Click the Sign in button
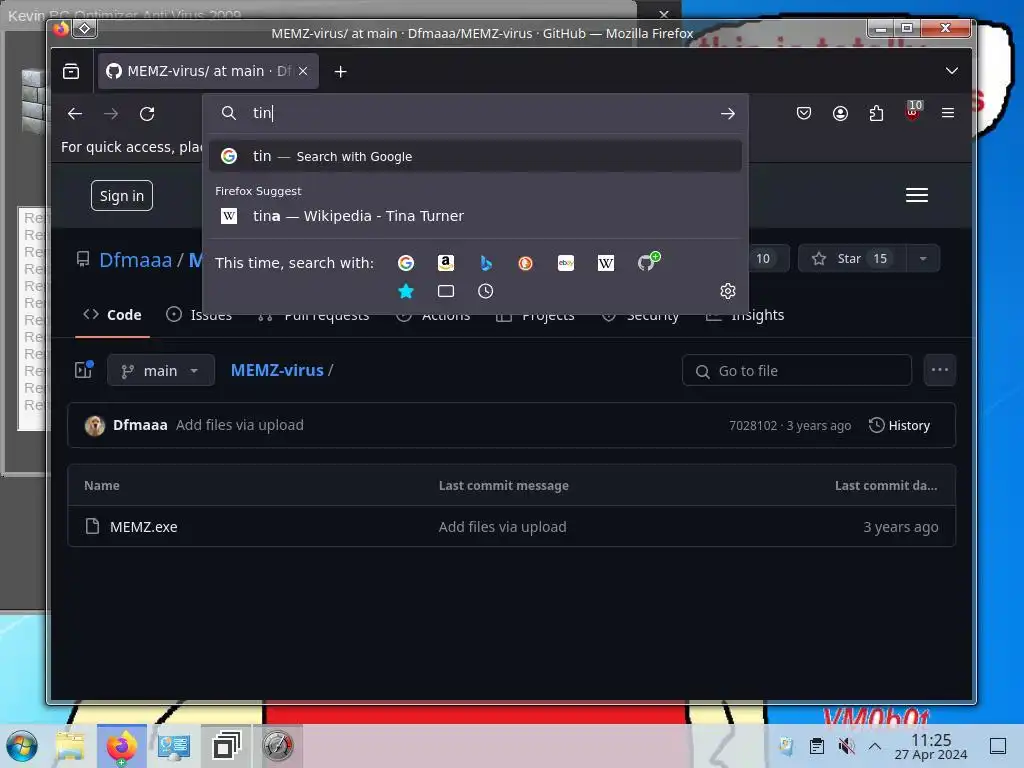Screen dimensions: 1024x768 point(121,196)
